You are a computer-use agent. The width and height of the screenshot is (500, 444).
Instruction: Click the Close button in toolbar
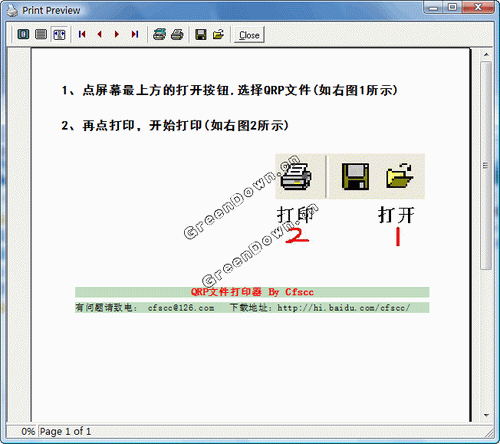point(249,35)
